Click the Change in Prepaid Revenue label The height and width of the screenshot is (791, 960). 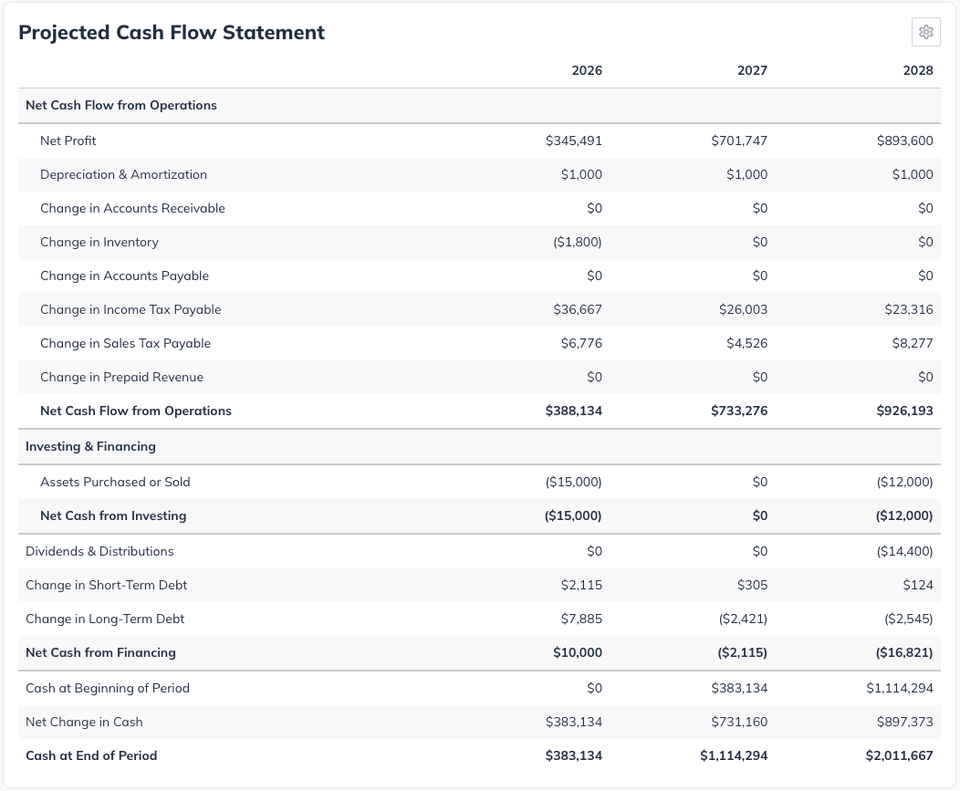click(x=121, y=377)
